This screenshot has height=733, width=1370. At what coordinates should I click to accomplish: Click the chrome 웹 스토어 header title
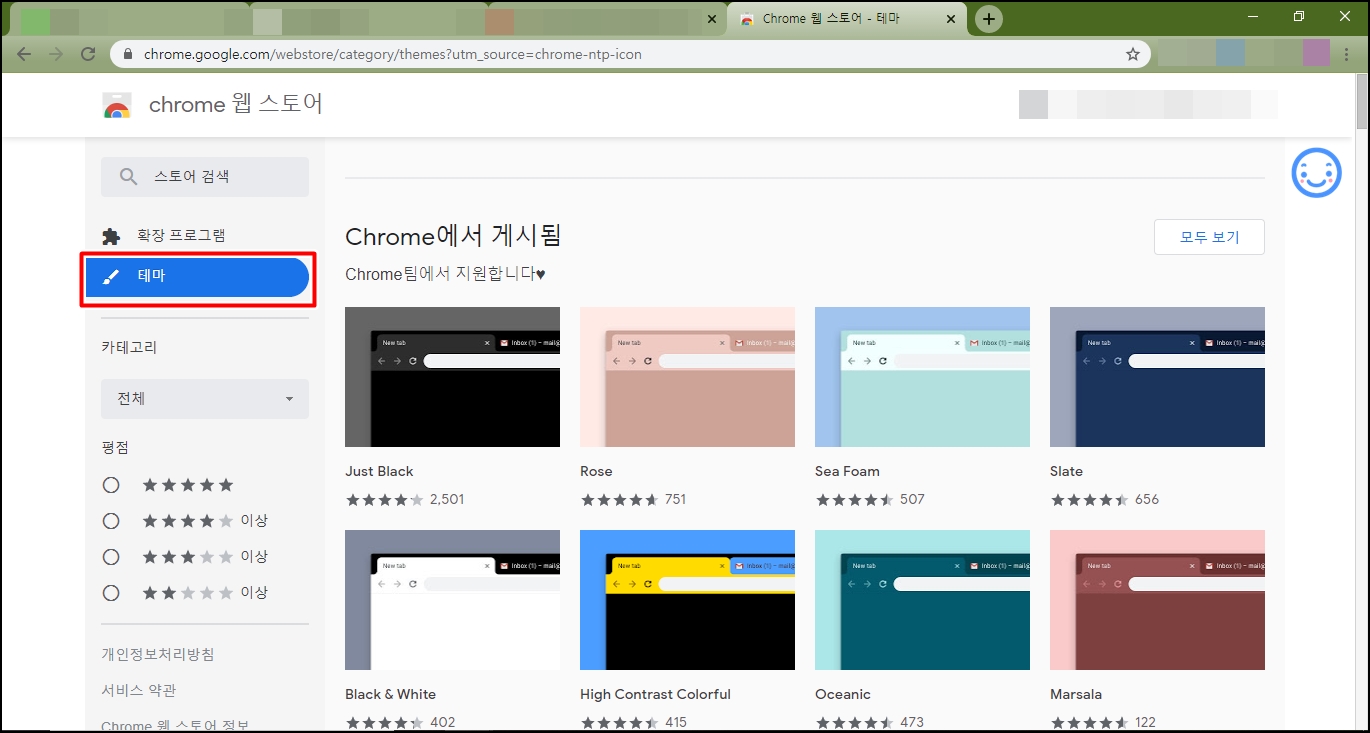point(236,104)
